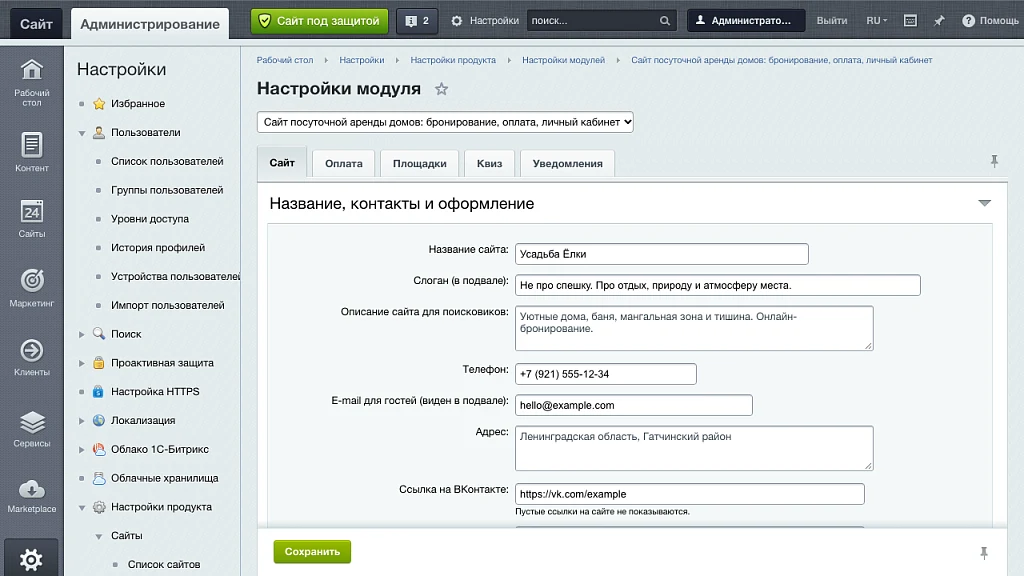Click the search magnifier icon

(664, 21)
